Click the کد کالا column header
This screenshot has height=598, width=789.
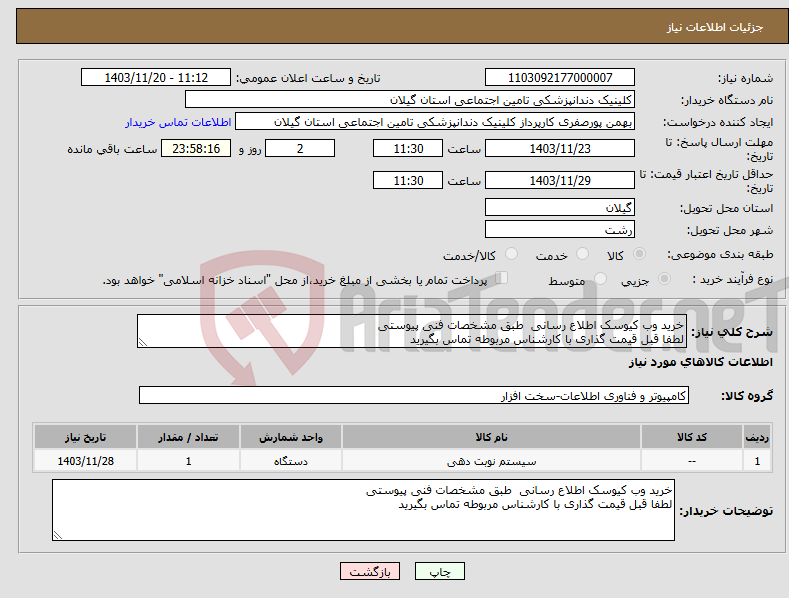(692, 437)
